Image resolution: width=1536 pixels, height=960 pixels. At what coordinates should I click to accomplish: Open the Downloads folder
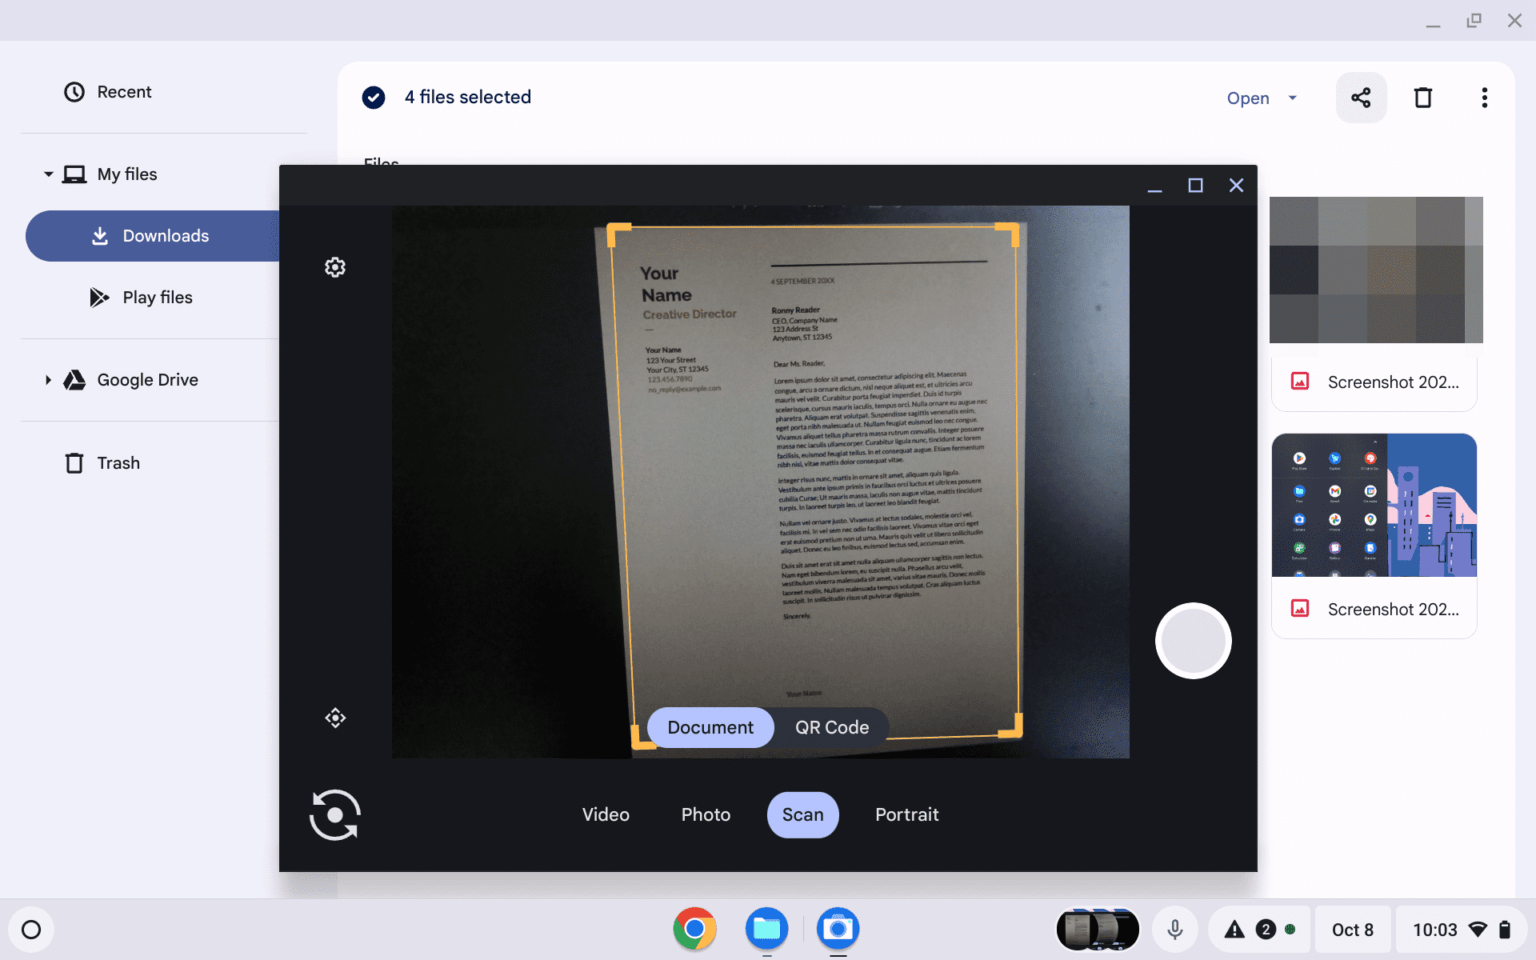(x=165, y=235)
